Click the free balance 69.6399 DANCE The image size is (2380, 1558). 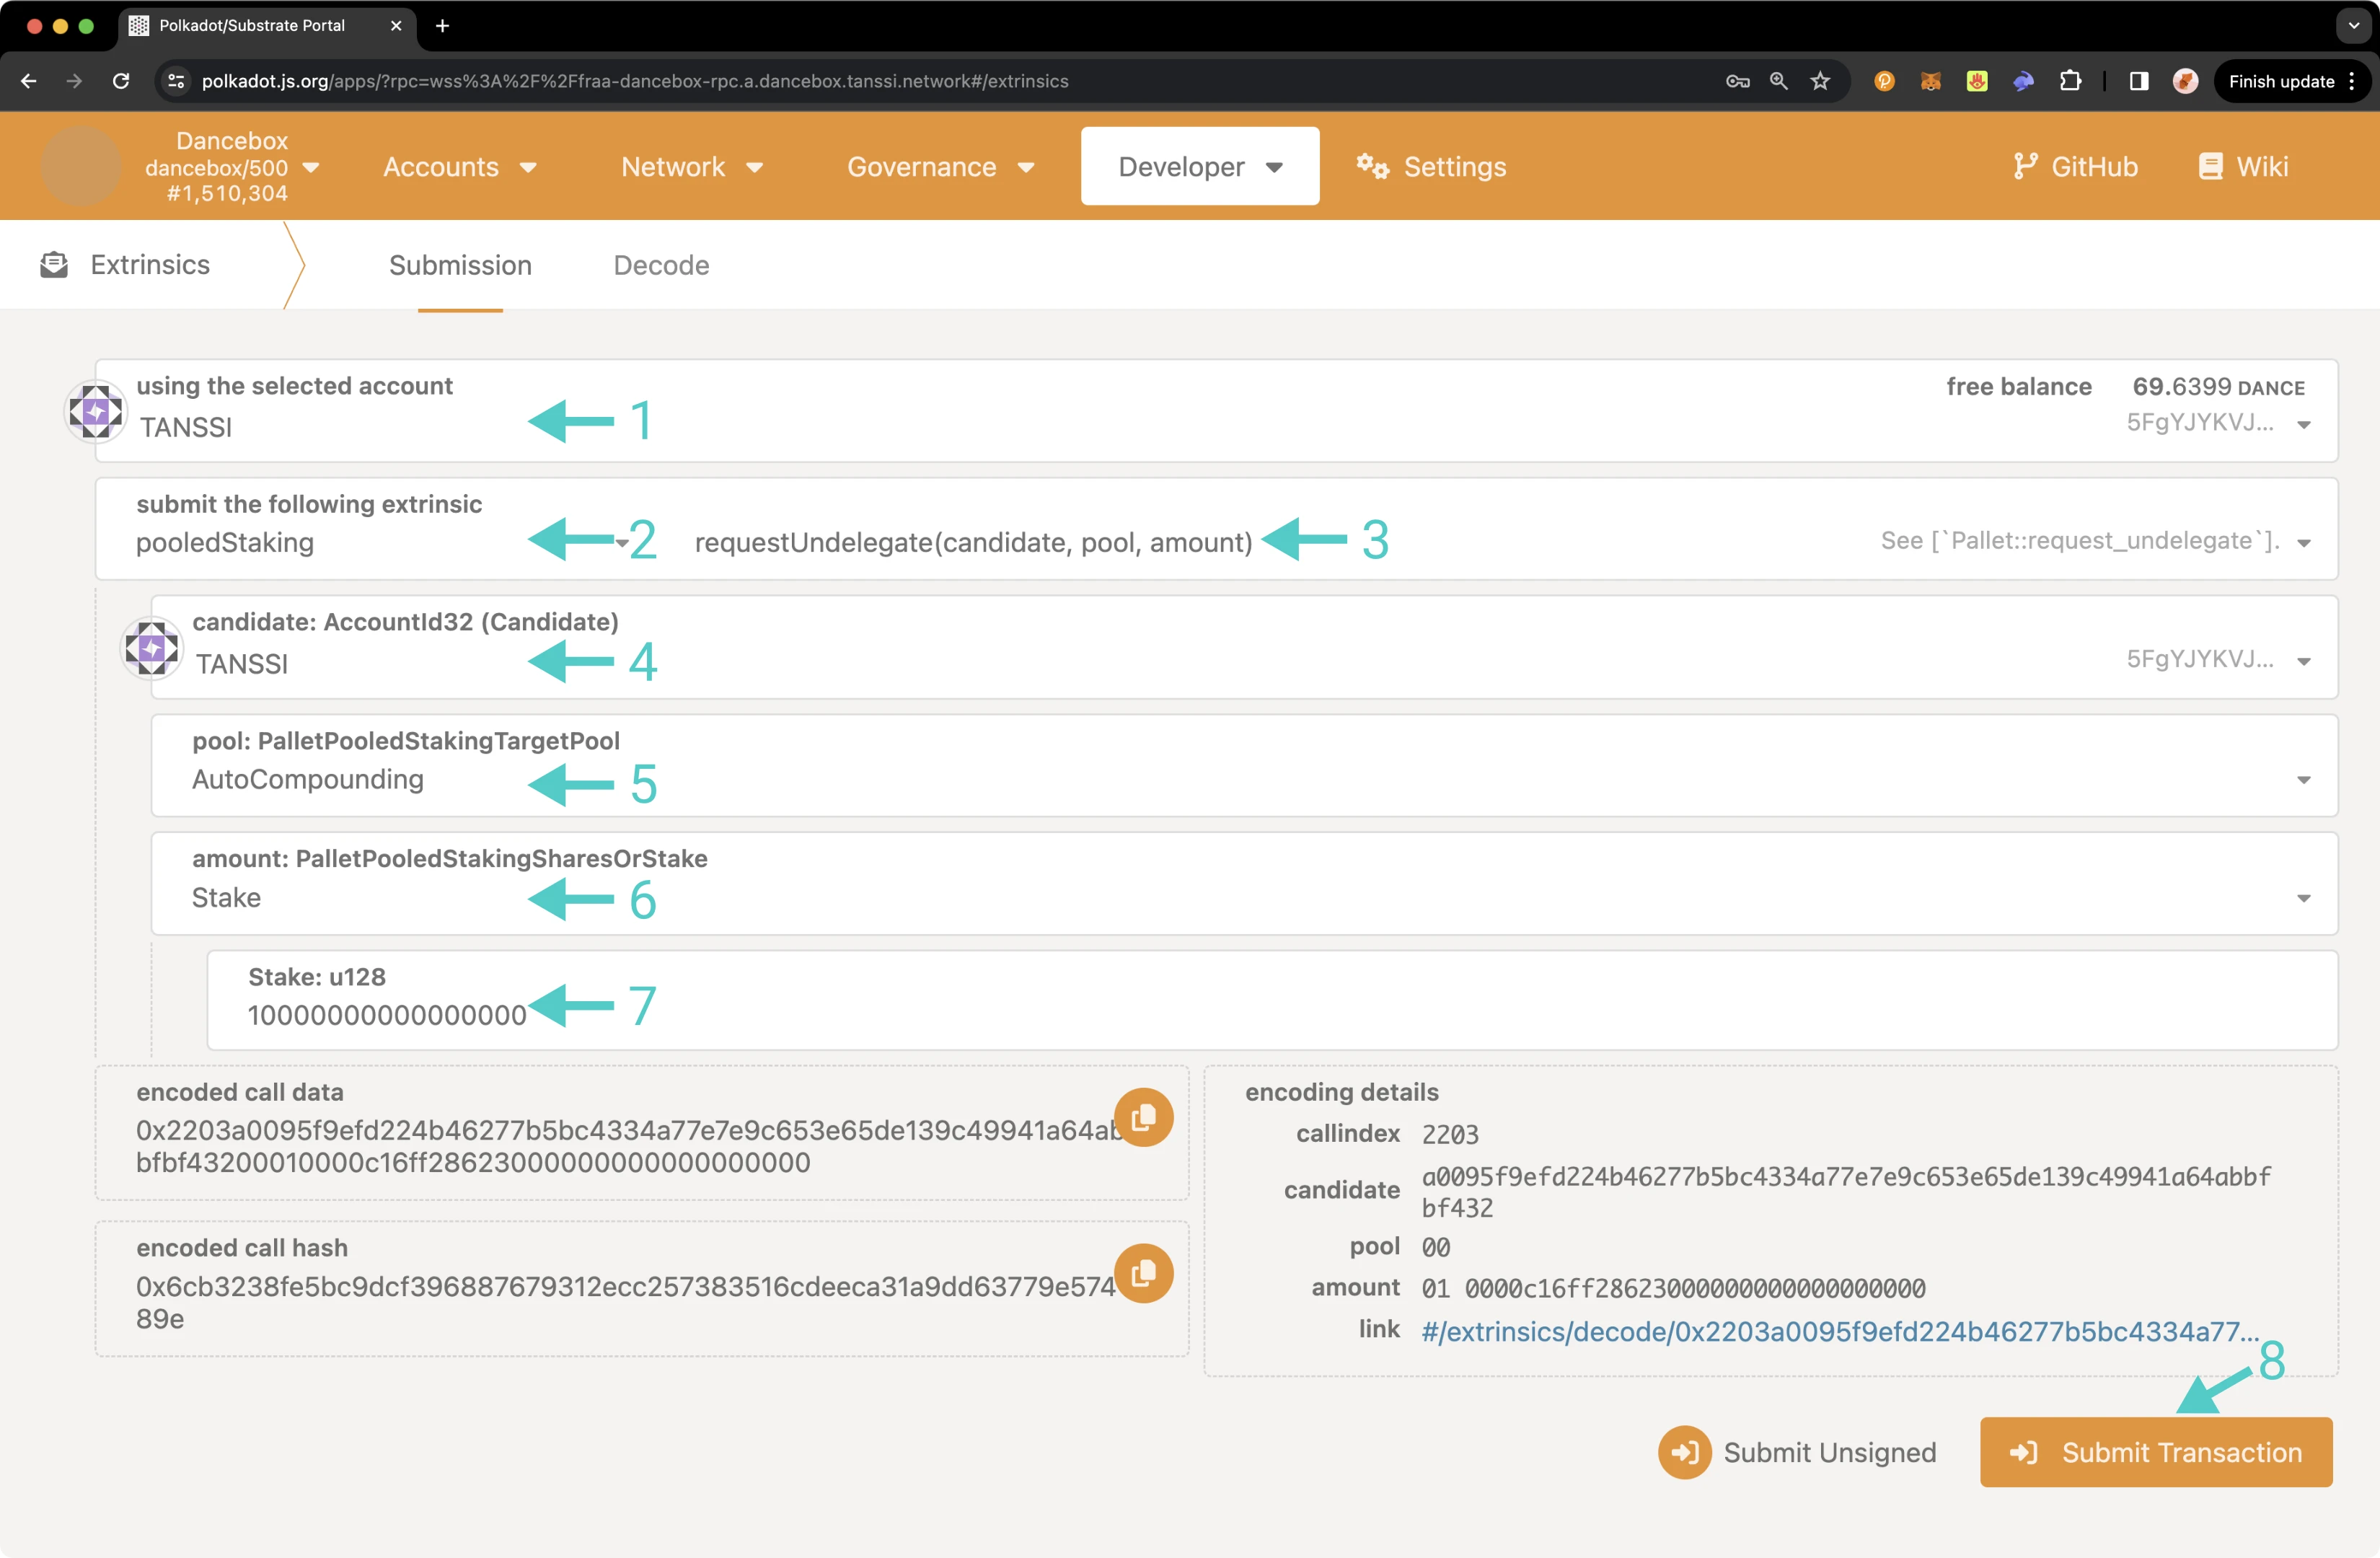[x=2218, y=387]
